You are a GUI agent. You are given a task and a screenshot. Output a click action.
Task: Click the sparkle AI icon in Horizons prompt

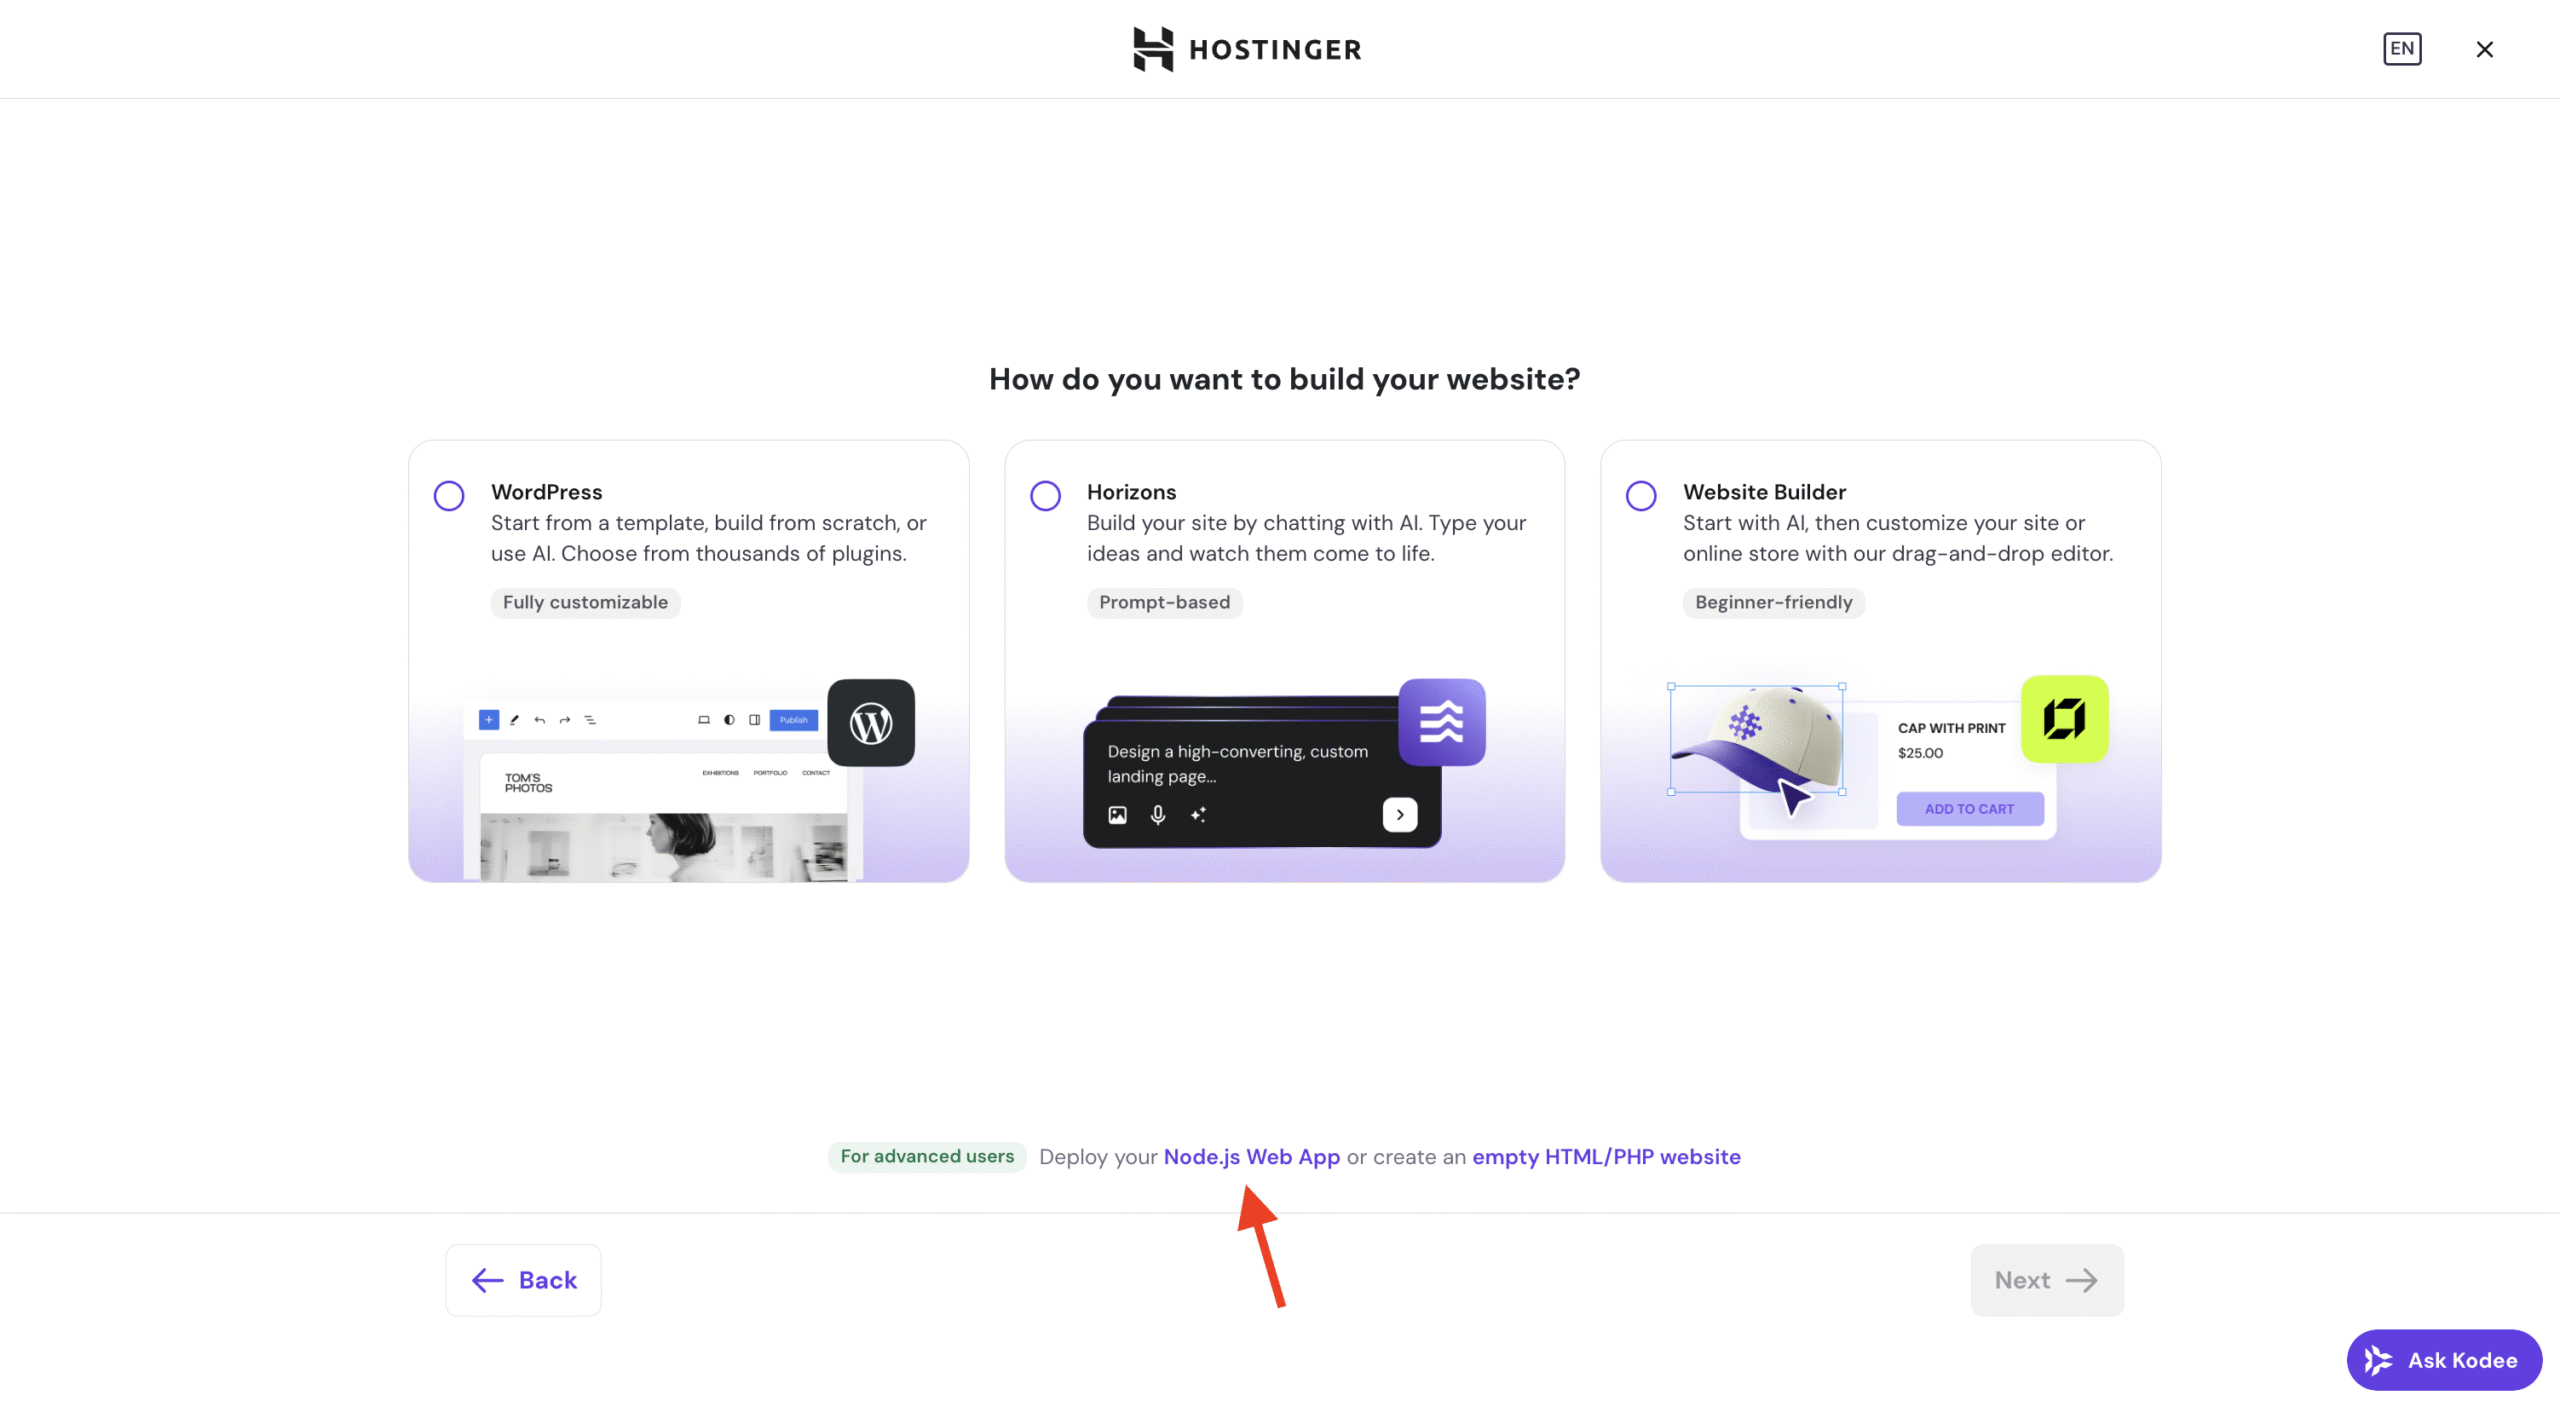1198,814
